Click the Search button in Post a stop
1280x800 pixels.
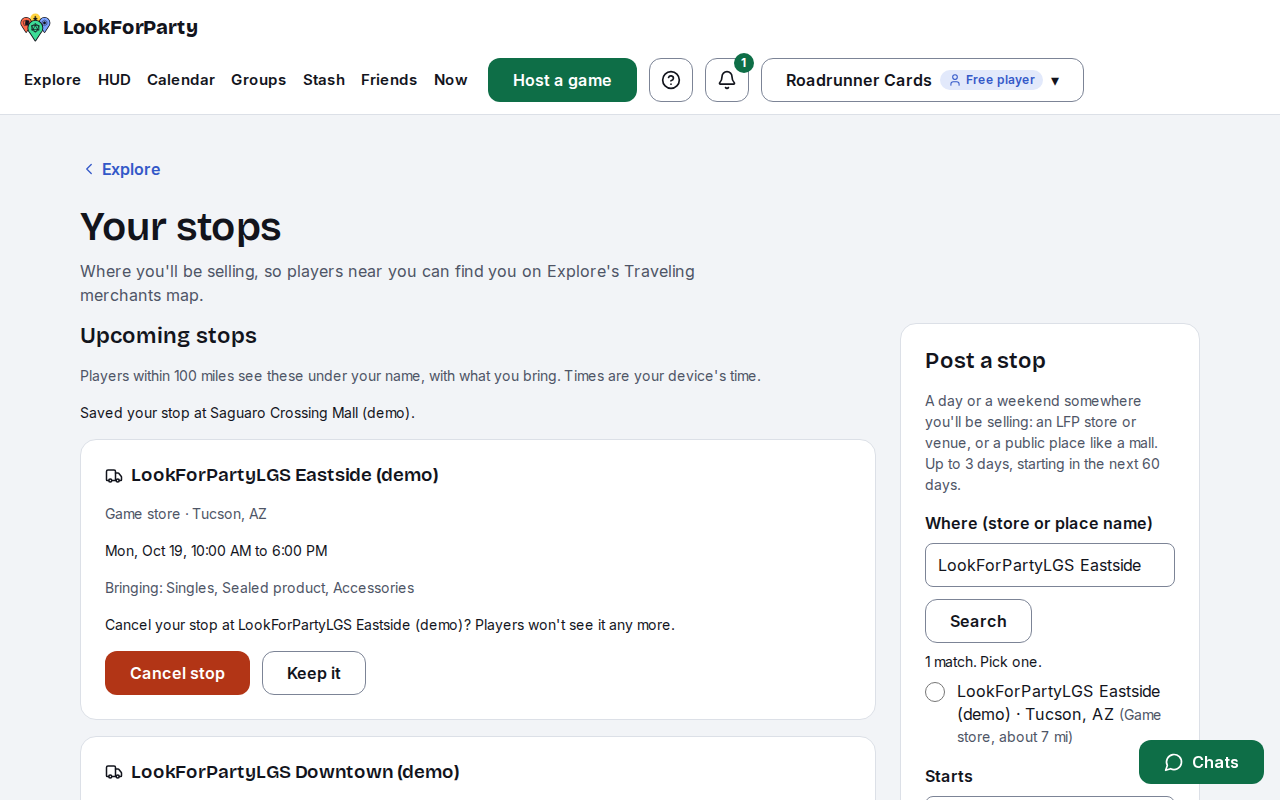[978, 621]
